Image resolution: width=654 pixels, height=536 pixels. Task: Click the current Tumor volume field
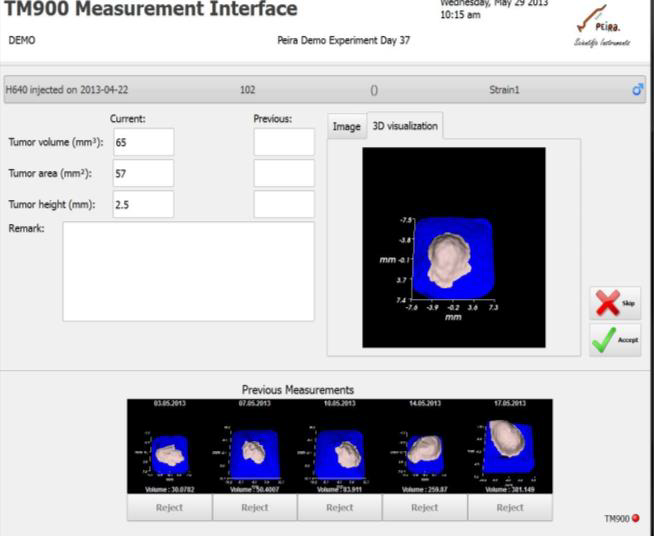(143, 142)
